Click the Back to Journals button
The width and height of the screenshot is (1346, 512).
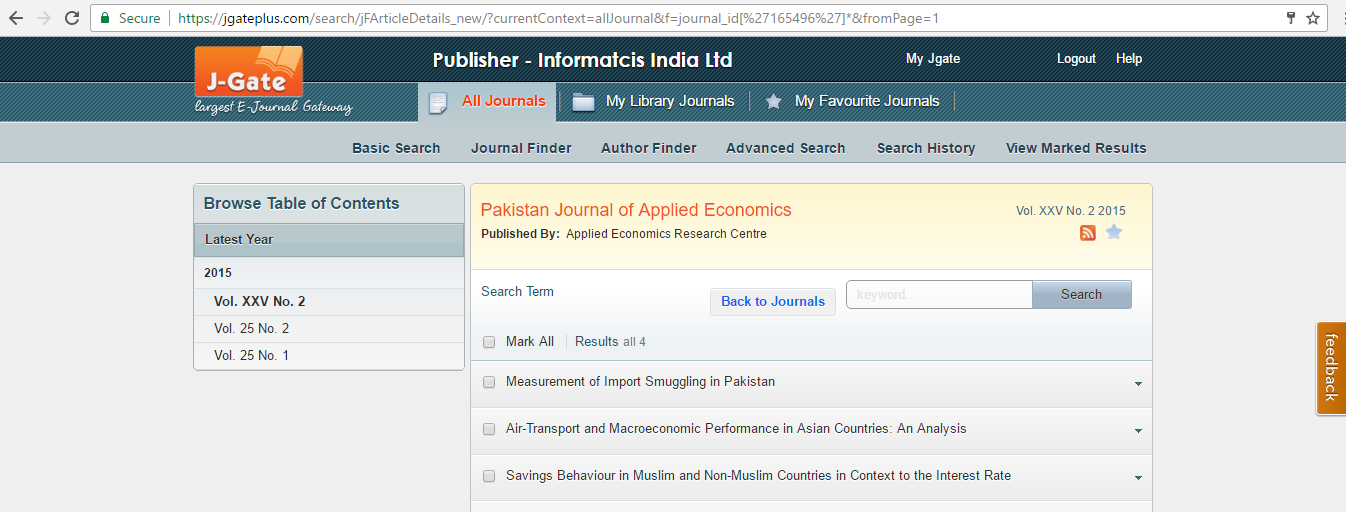[773, 301]
